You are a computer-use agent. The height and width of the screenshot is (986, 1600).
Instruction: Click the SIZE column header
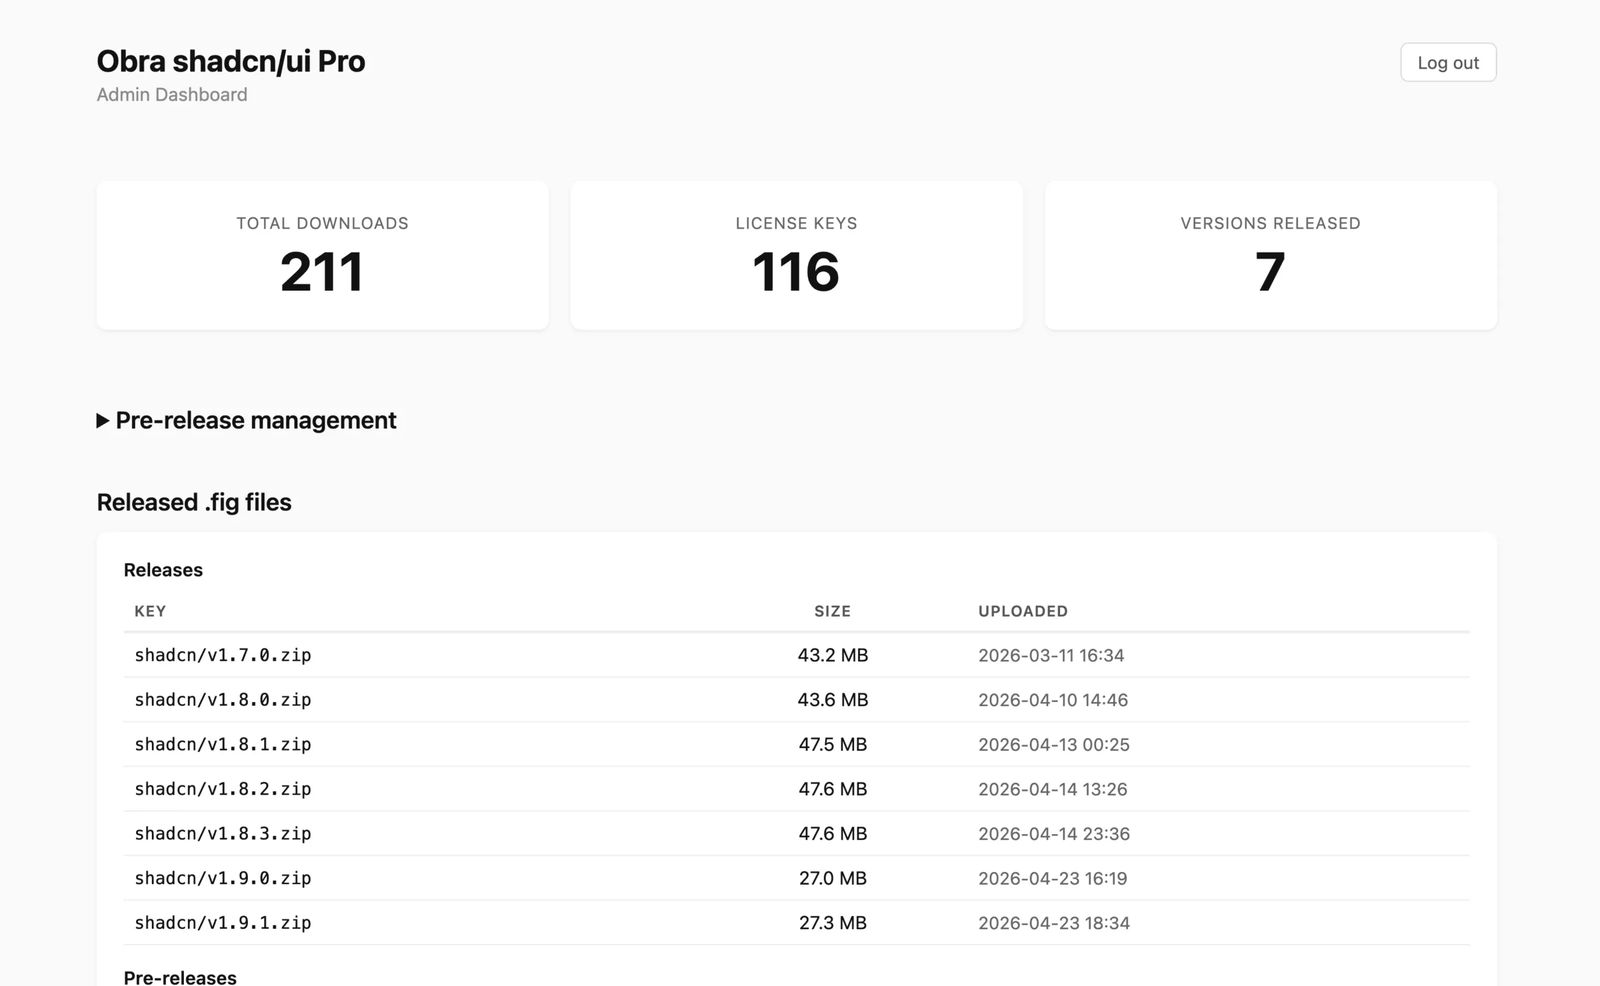pos(832,611)
